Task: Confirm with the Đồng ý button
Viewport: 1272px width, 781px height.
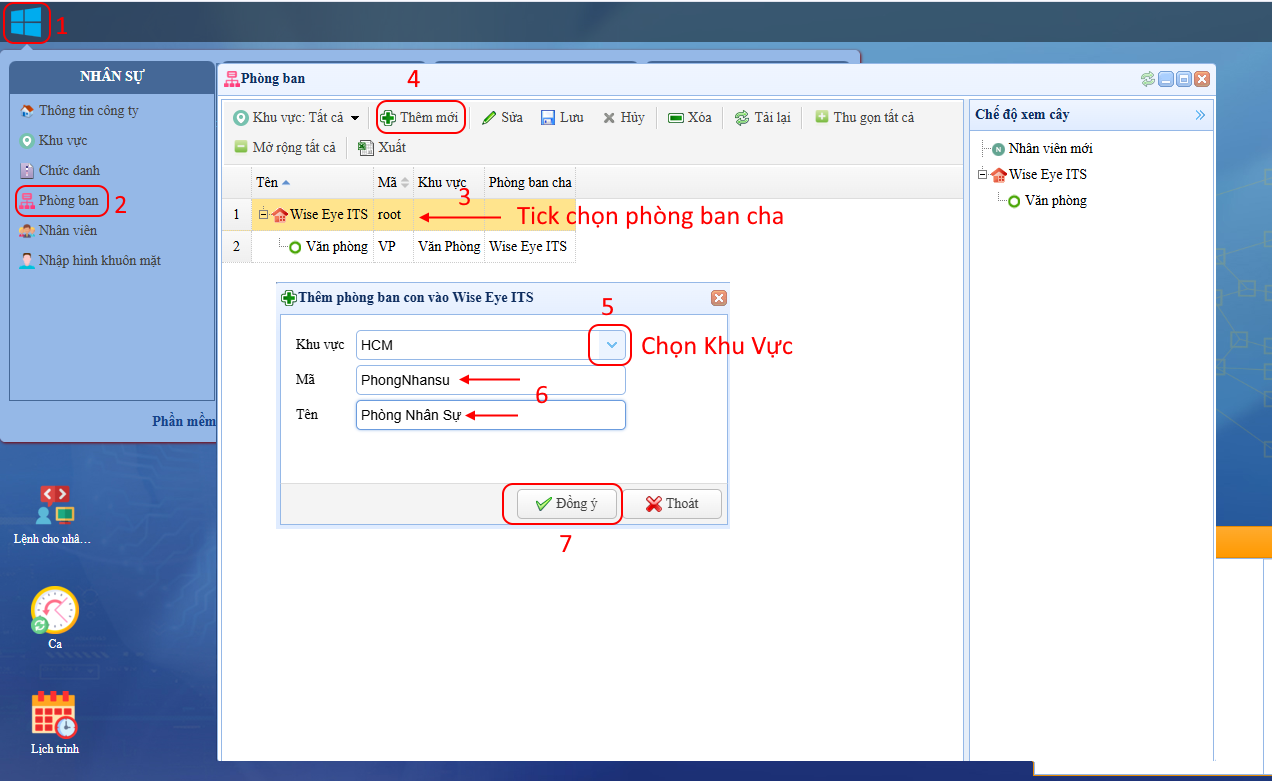Action: pos(566,503)
